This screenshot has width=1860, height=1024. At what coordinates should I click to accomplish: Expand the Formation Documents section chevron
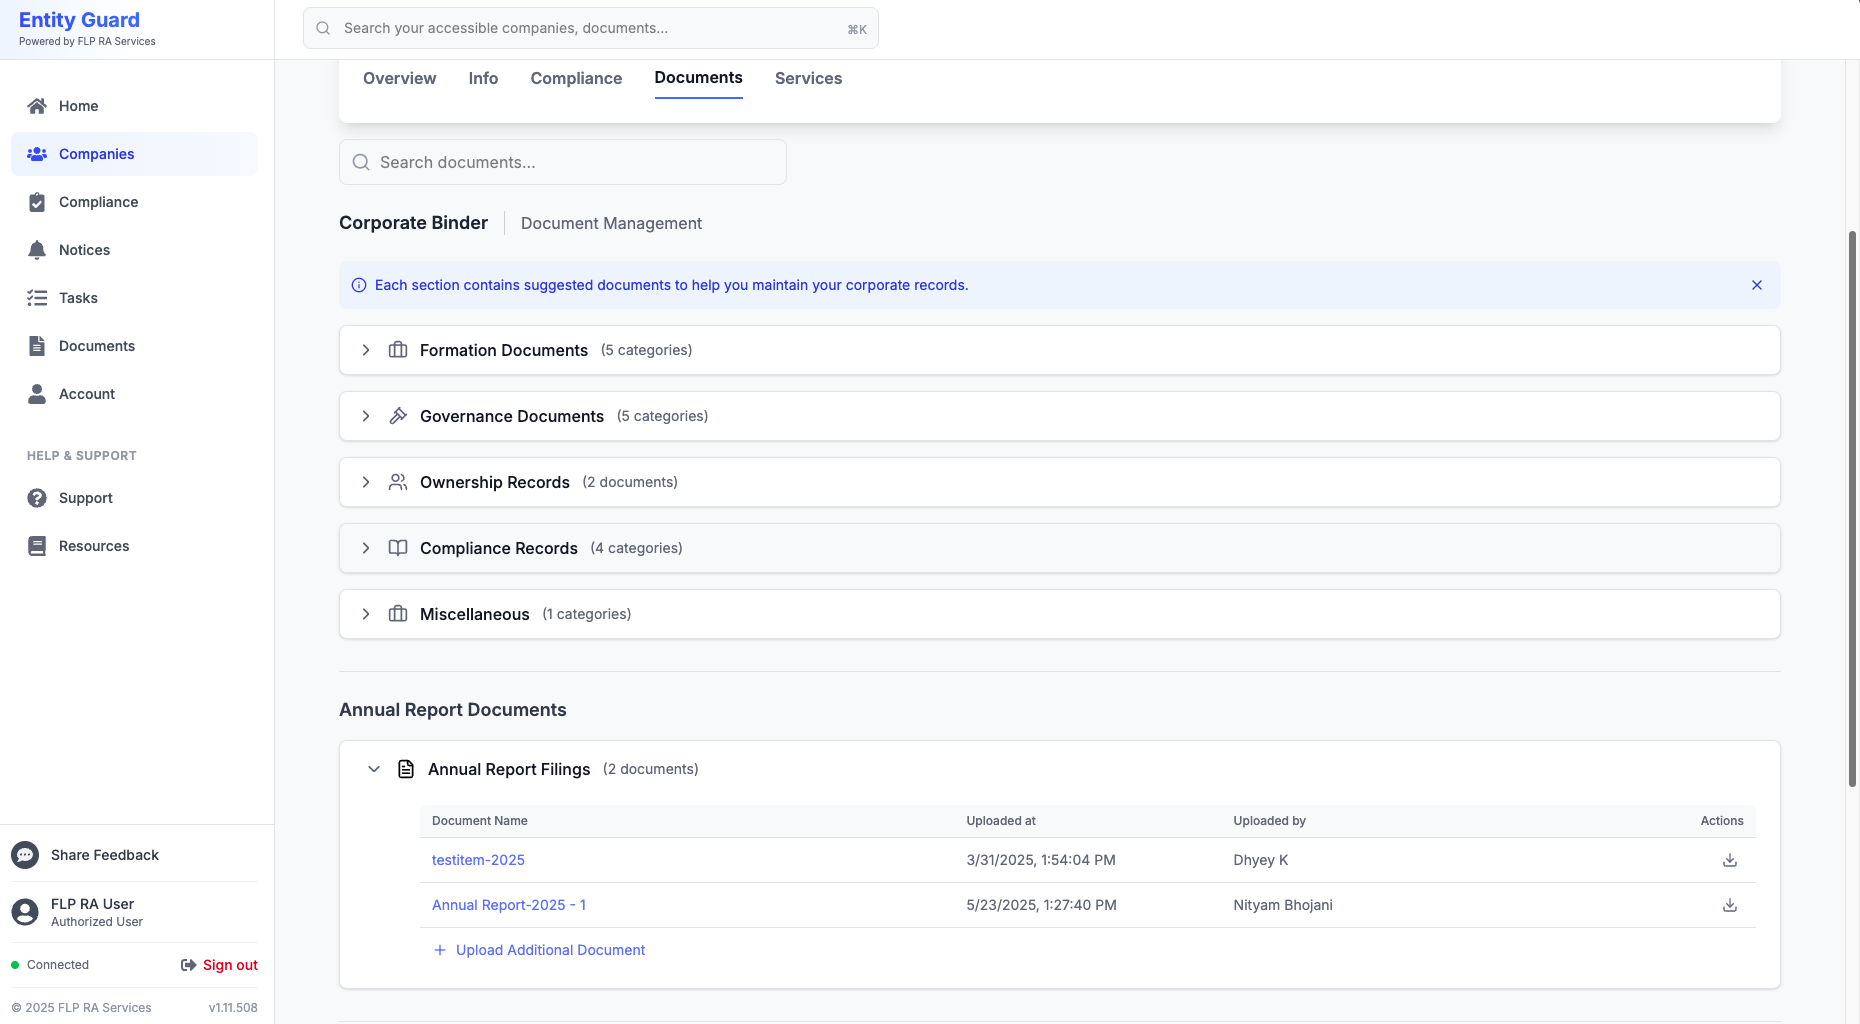pyautogui.click(x=366, y=350)
